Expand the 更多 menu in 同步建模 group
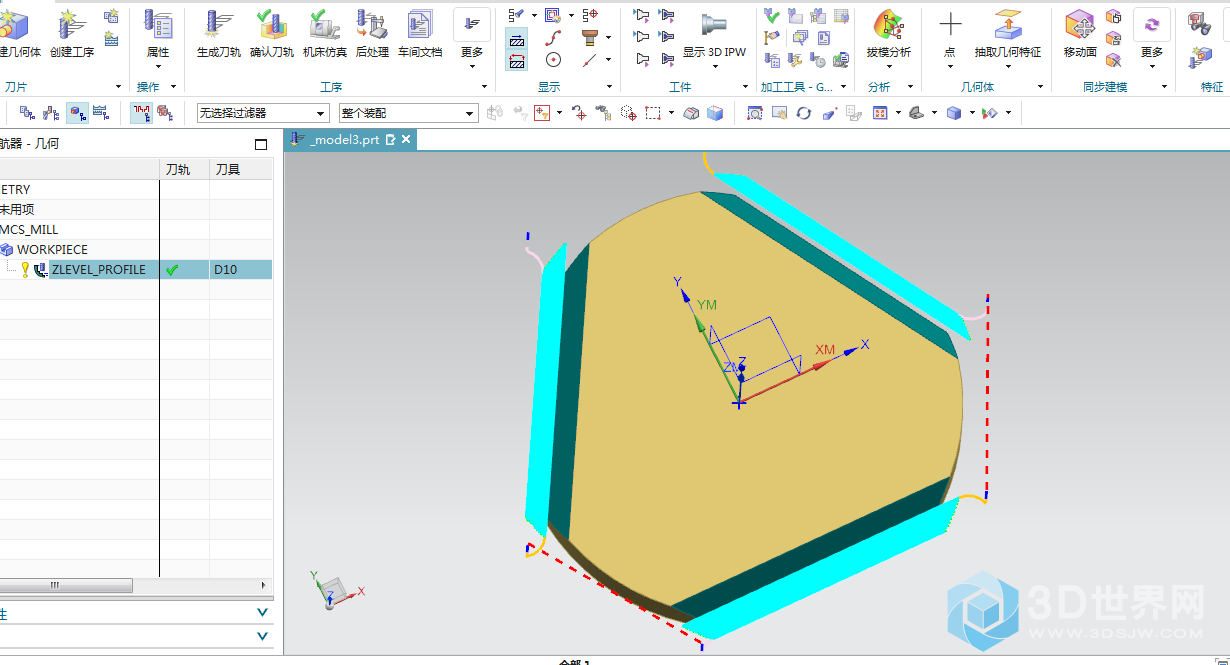The height and width of the screenshot is (665, 1230). [1152, 39]
